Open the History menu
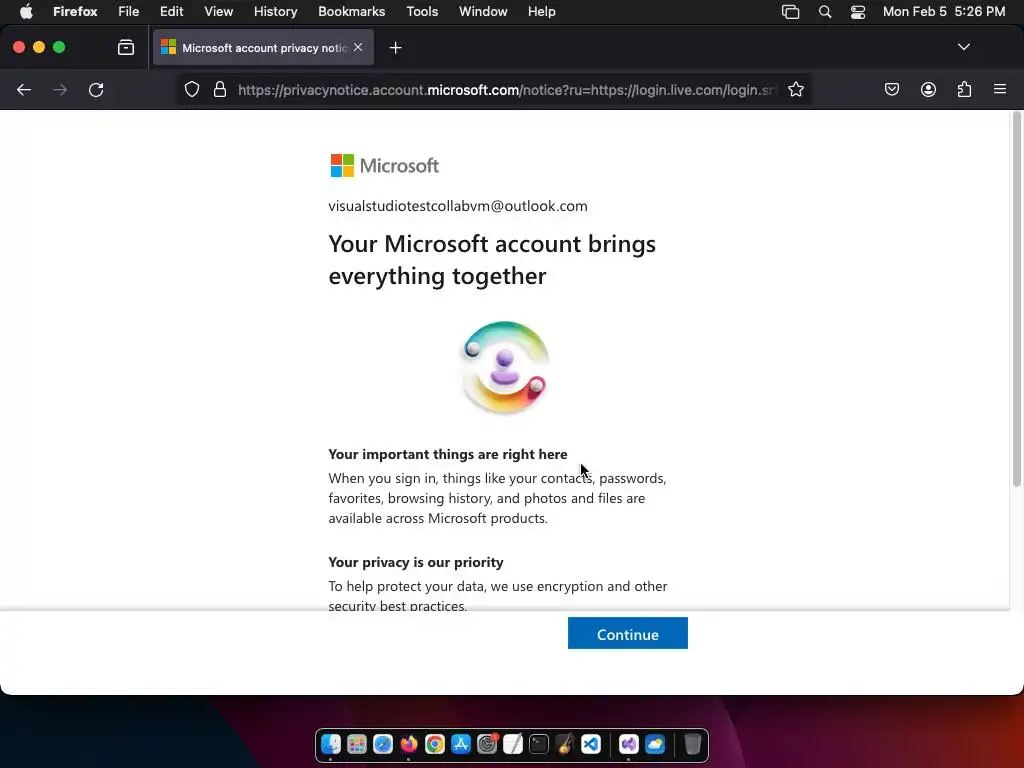The image size is (1024, 768). (x=275, y=11)
